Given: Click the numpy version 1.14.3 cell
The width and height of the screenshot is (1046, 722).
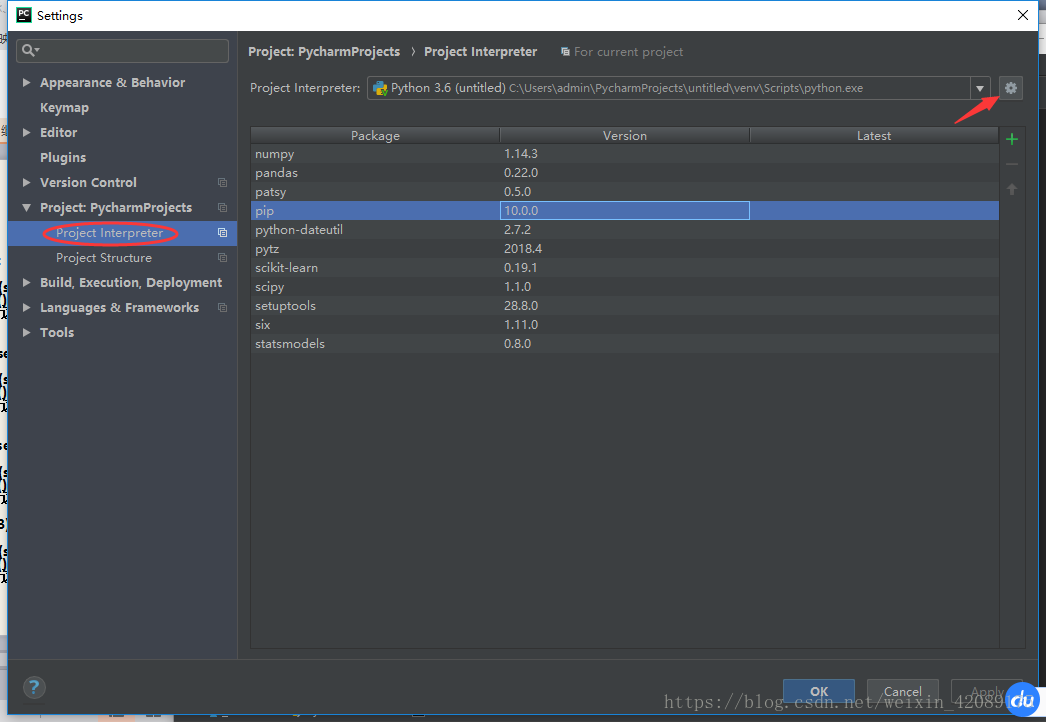Looking at the screenshot, I should [624, 153].
